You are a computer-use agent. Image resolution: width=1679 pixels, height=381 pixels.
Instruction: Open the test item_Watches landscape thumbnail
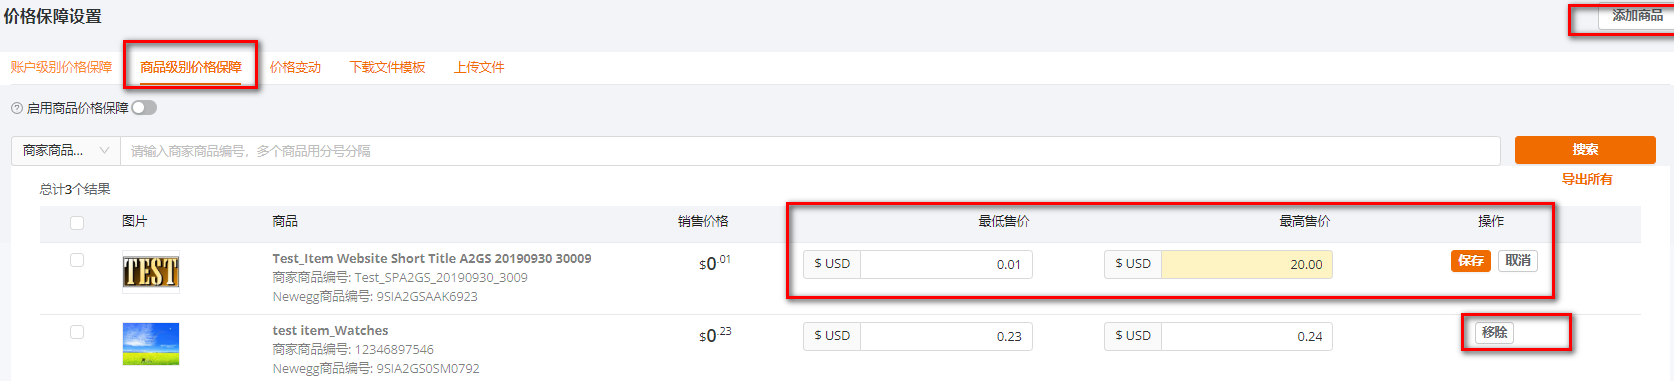(x=151, y=343)
